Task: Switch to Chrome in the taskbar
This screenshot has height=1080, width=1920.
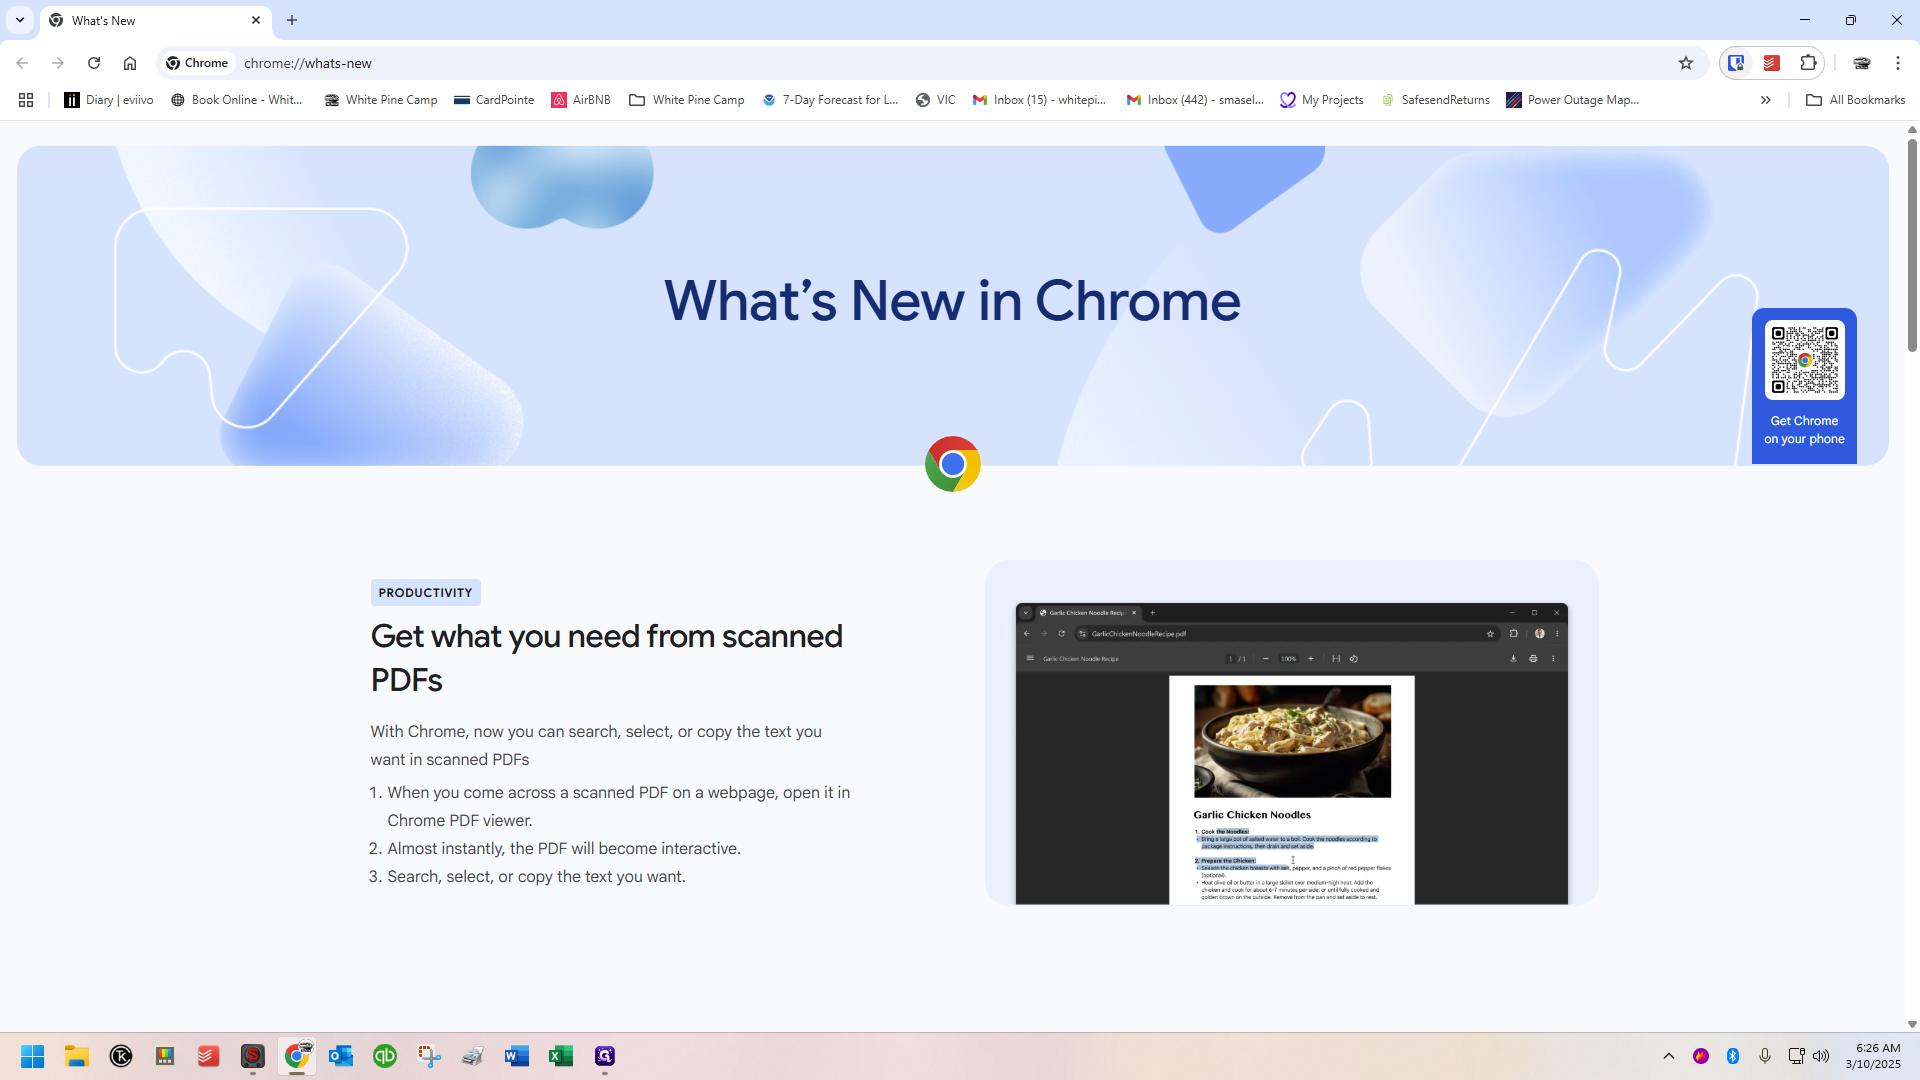Action: (297, 1056)
